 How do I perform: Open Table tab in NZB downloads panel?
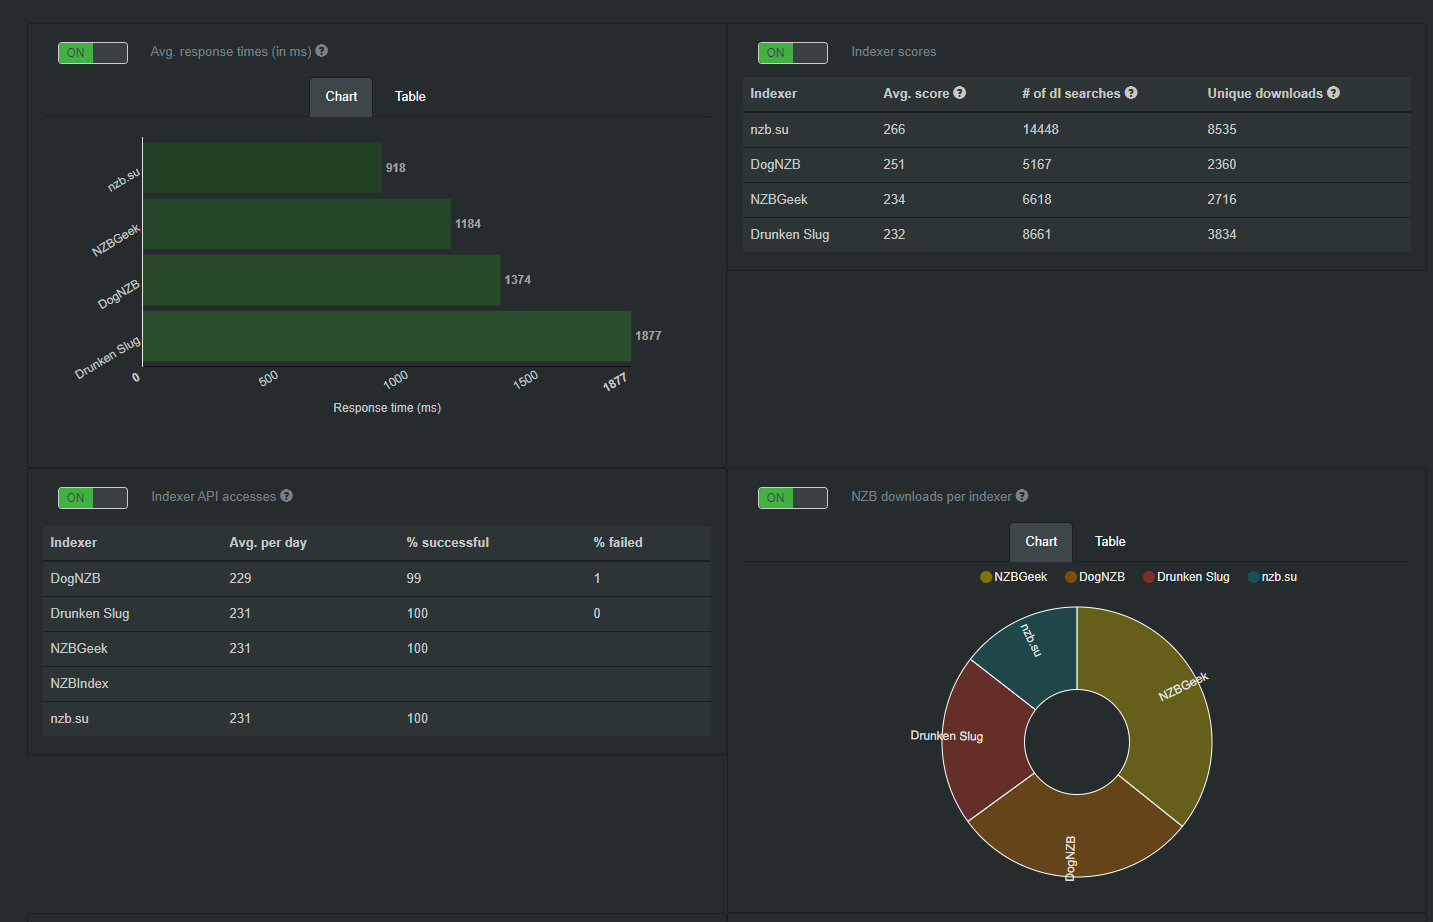point(1110,542)
